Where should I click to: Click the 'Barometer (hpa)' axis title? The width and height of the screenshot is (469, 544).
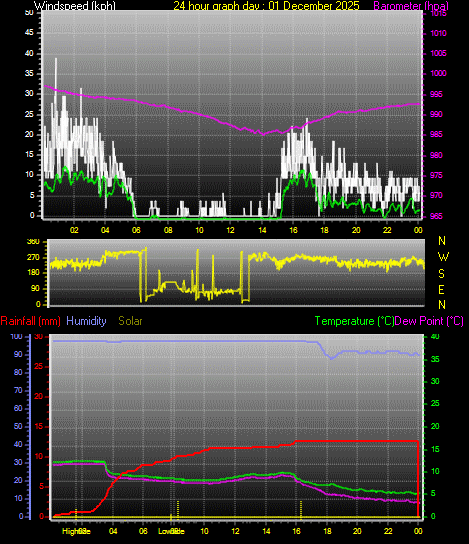pos(411,6)
